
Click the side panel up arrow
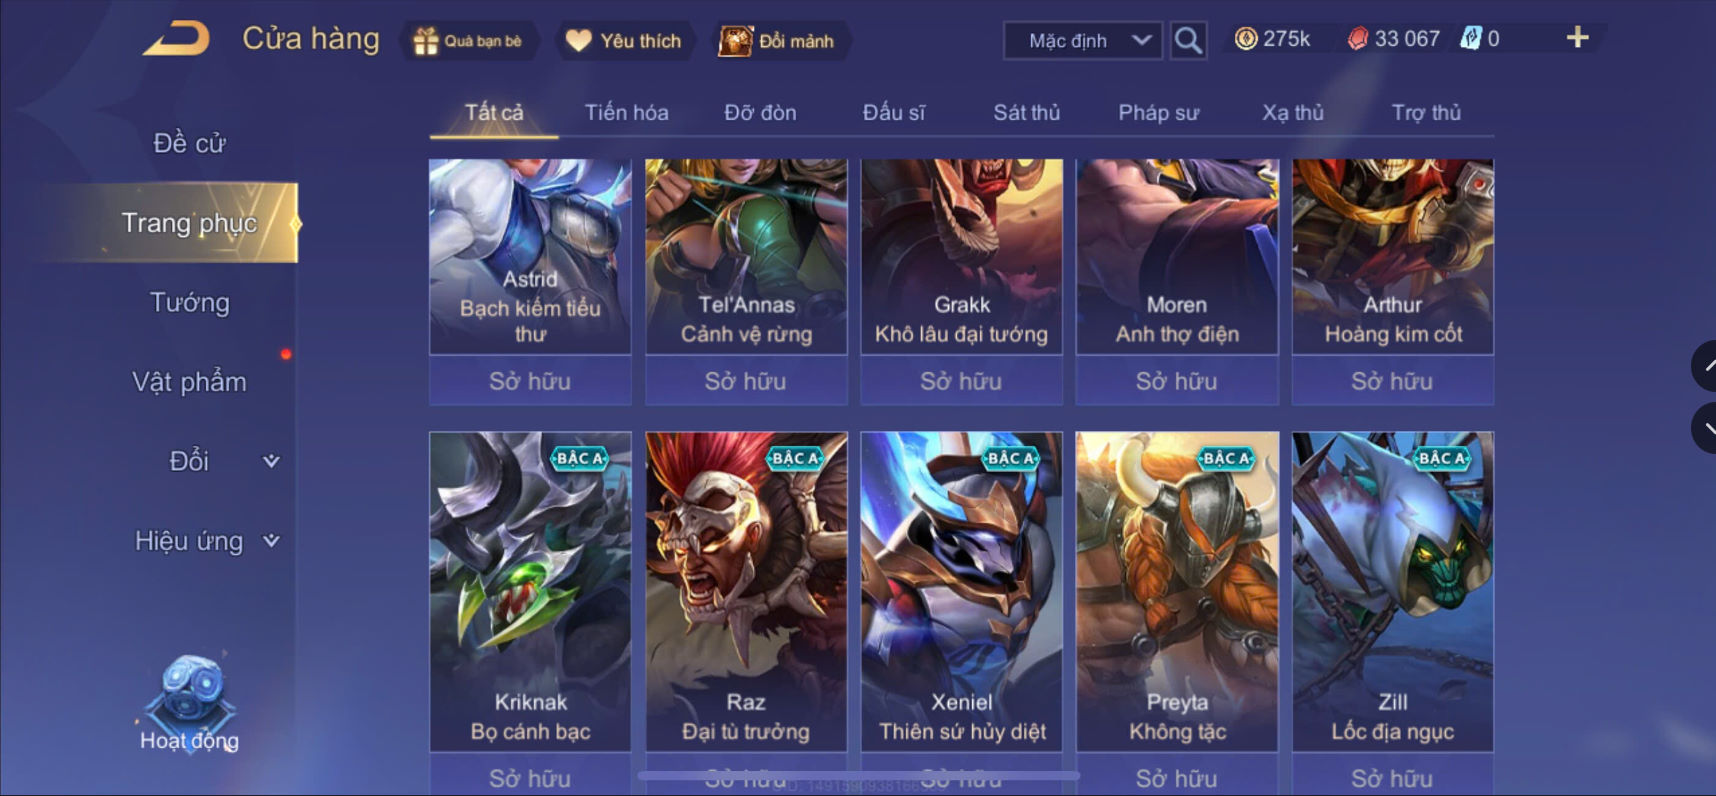[x=1705, y=366]
